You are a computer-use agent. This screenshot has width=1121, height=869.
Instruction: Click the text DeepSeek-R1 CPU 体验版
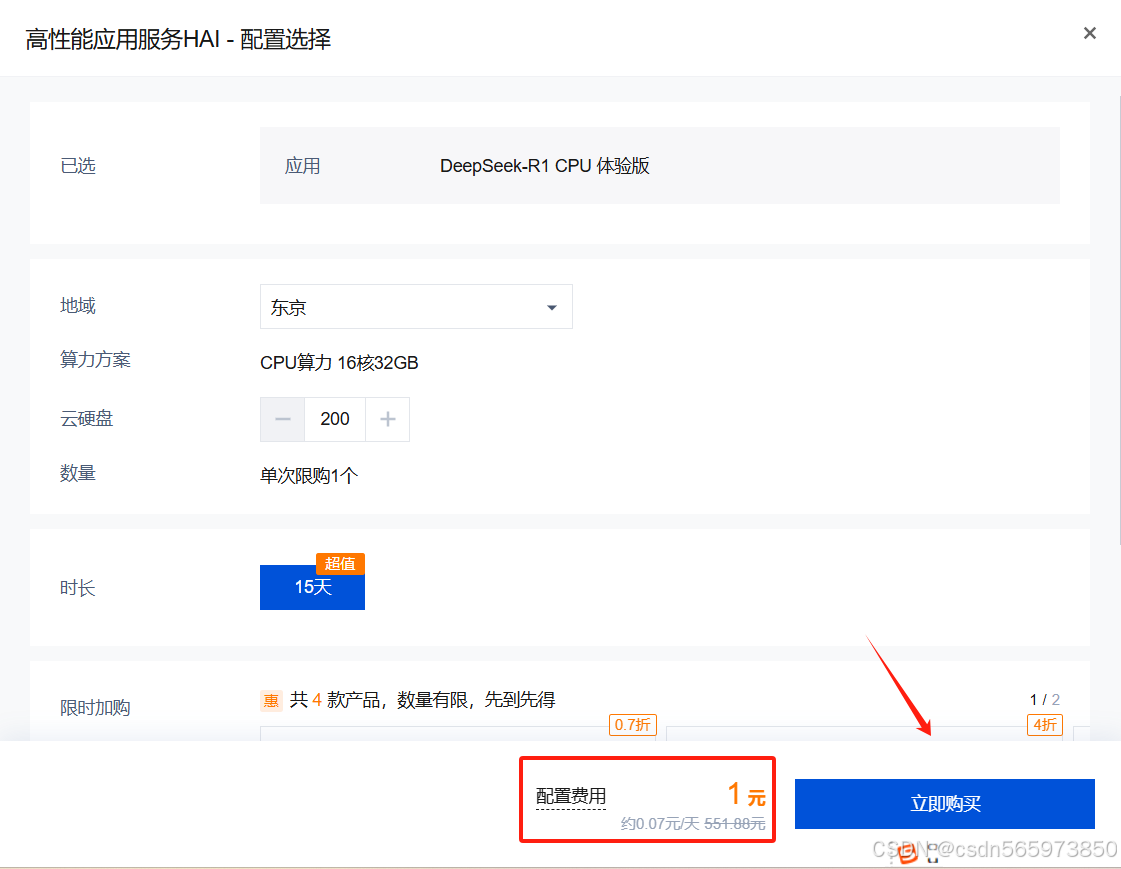pos(545,166)
